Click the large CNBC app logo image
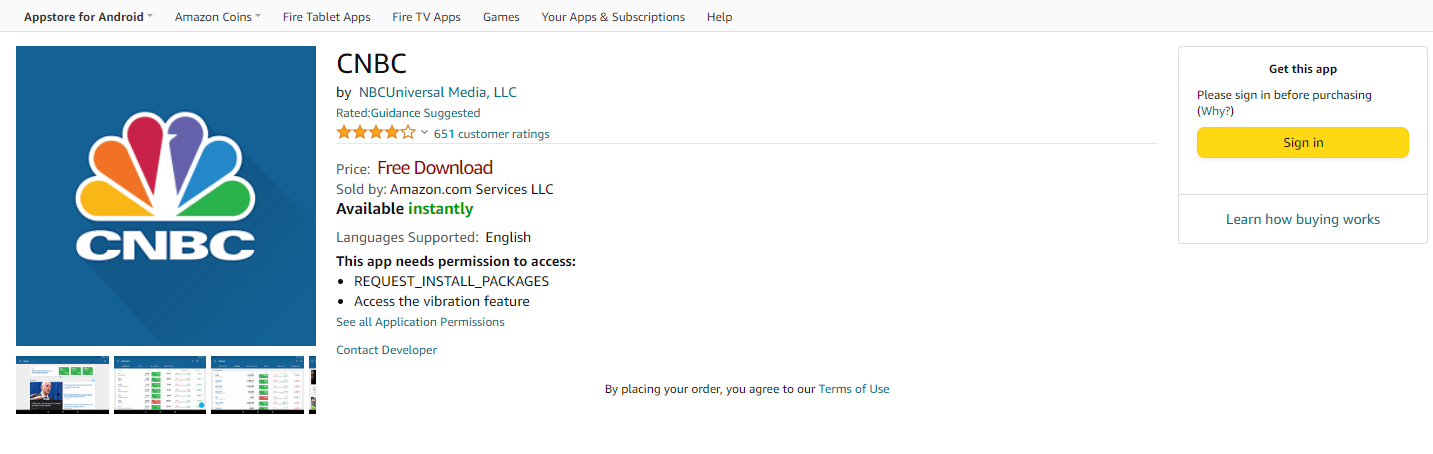This screenshot has height=454, width=1433. point(166,196)
